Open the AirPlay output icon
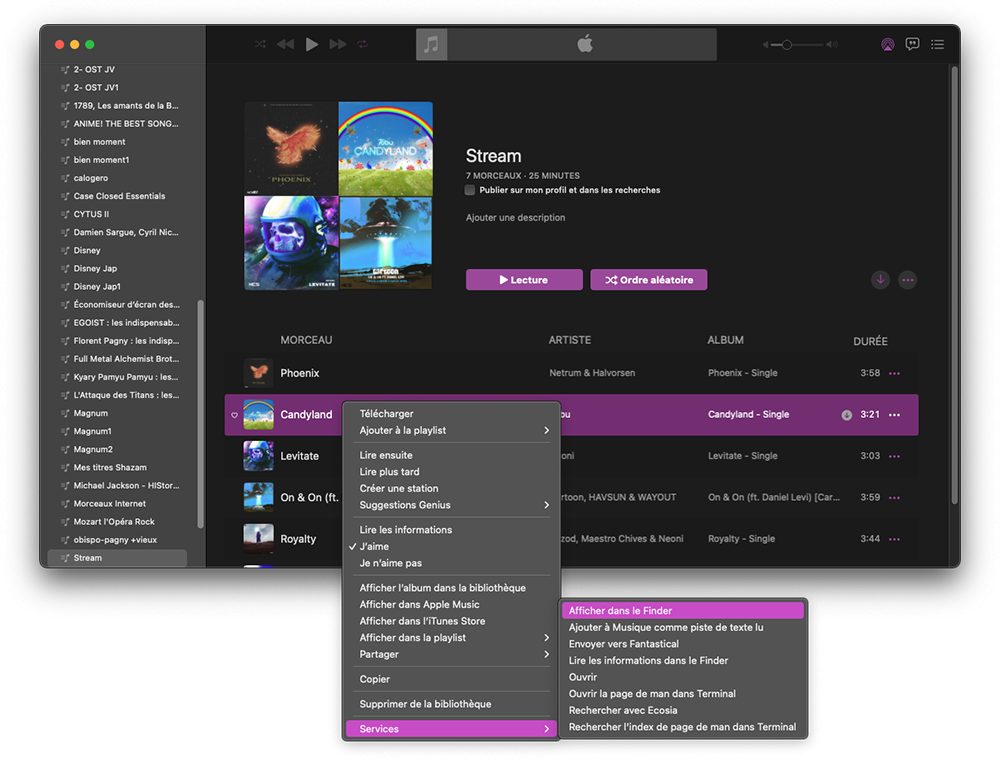This screenshot has height=759, width=1000. (x=887, y=44)
